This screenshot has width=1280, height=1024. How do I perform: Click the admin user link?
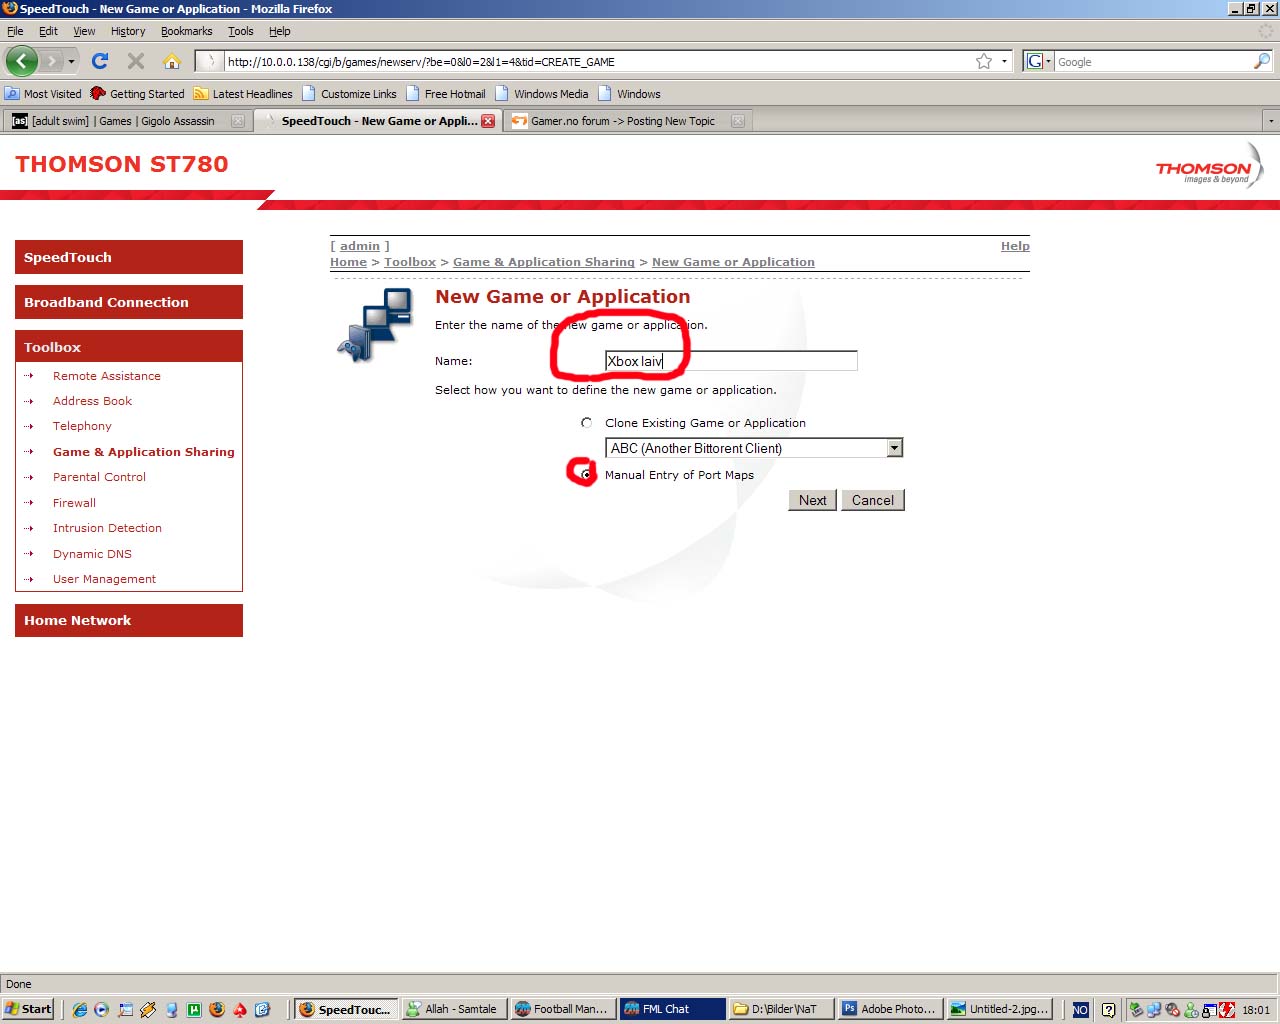[360, 246]
